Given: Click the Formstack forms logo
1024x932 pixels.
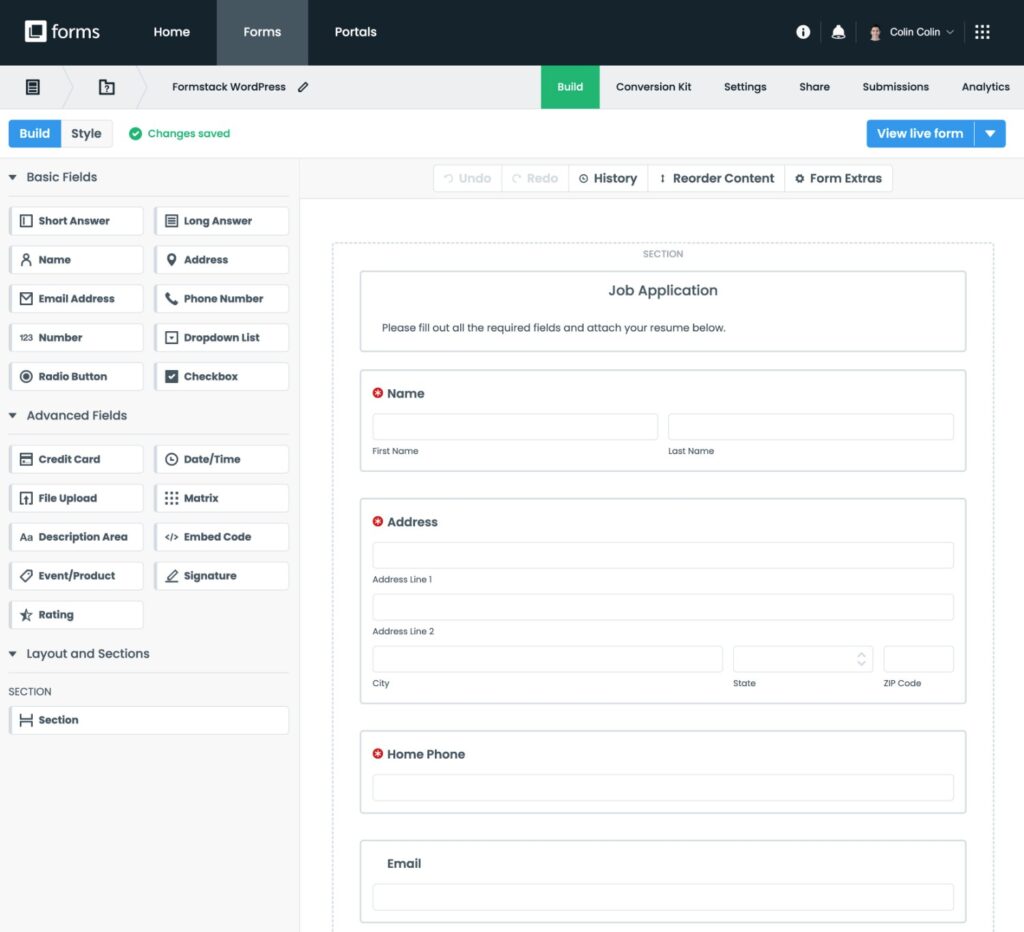Looking at the screenshot, I should click(x=62, y=31).
